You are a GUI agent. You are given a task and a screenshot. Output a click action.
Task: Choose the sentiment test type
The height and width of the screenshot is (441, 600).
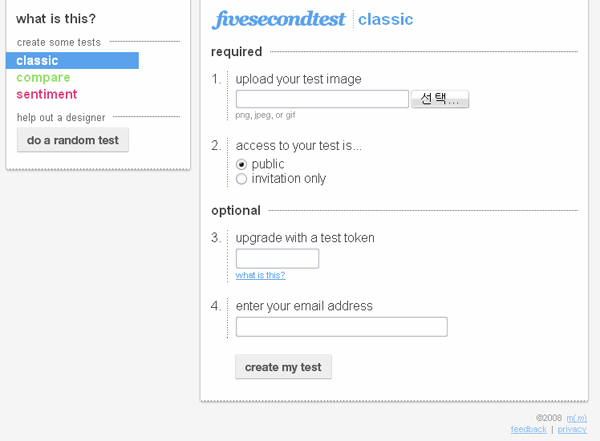[x=47, y=94]
